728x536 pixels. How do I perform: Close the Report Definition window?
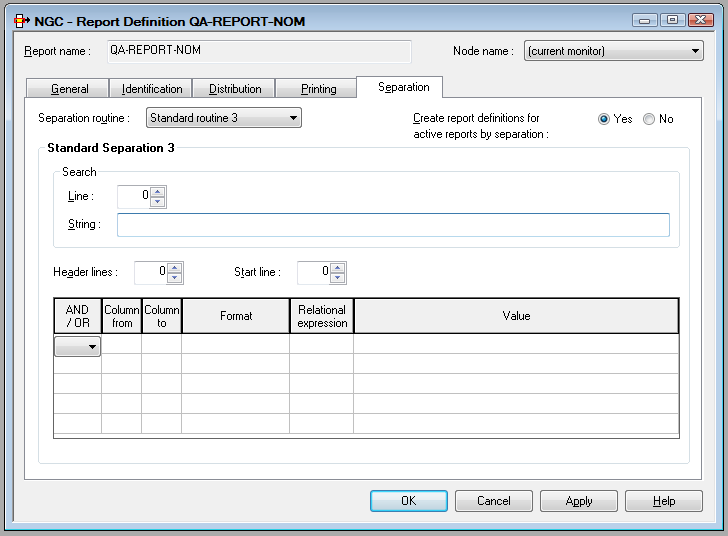(x=701, y=20)
